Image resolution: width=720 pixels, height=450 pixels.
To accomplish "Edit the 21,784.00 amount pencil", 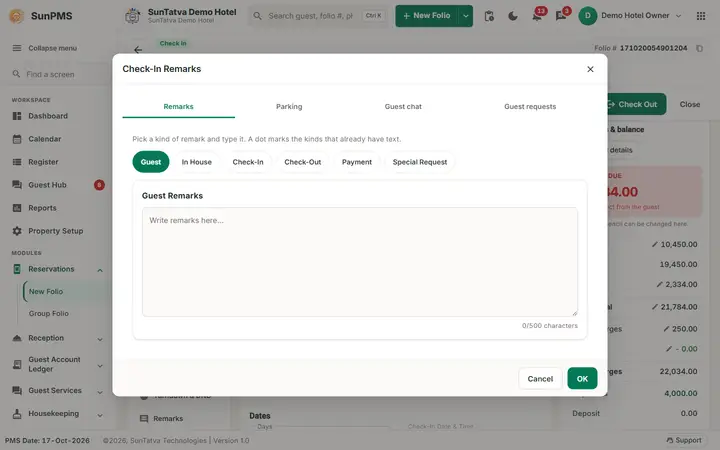I will [655, 307].
